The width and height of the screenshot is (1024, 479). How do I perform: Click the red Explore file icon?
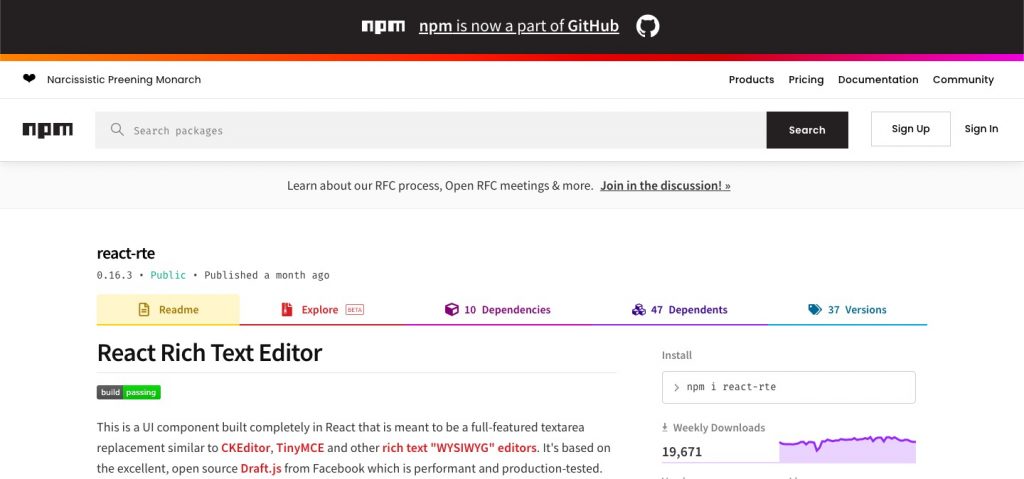tap(287, 310)
